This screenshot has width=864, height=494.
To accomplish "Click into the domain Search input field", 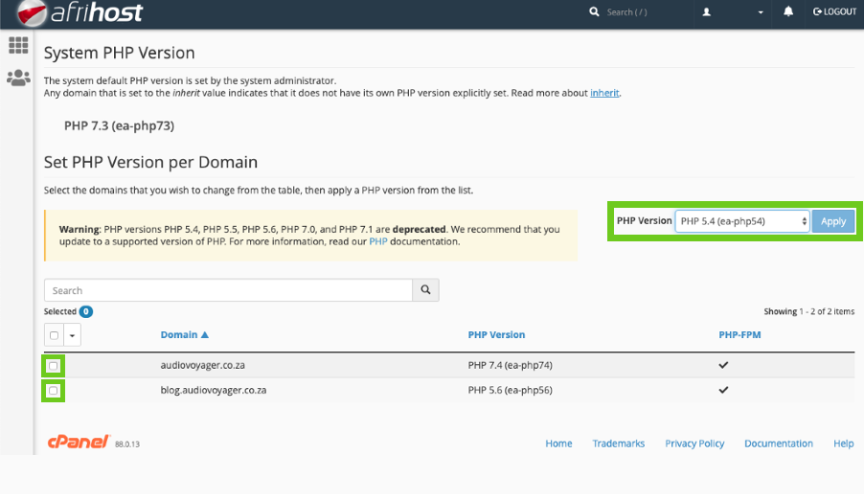I will coord(228,290).
